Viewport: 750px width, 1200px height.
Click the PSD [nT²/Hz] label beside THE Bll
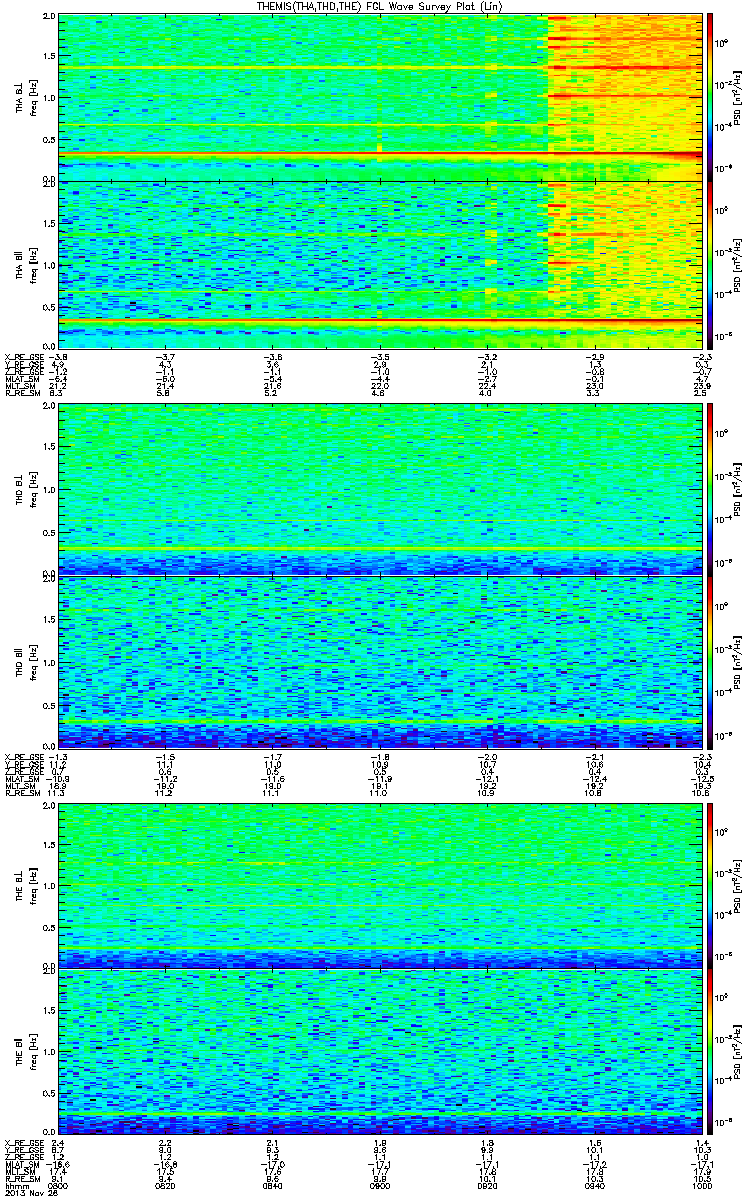click(740, 1054)
